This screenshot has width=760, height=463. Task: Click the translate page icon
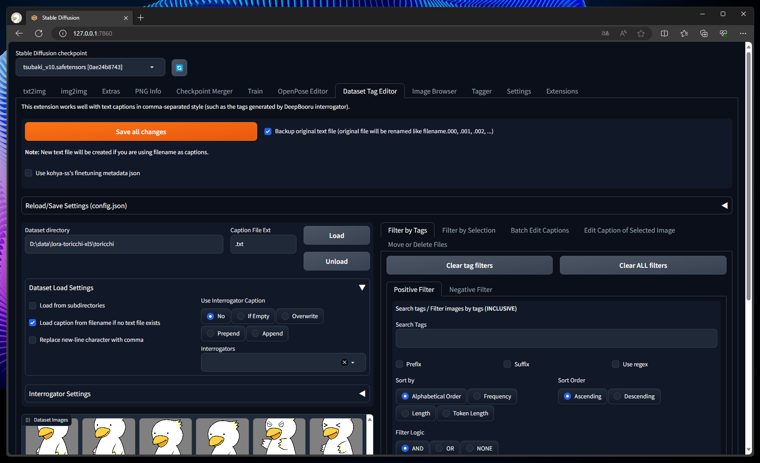click(x=605, y=33)
